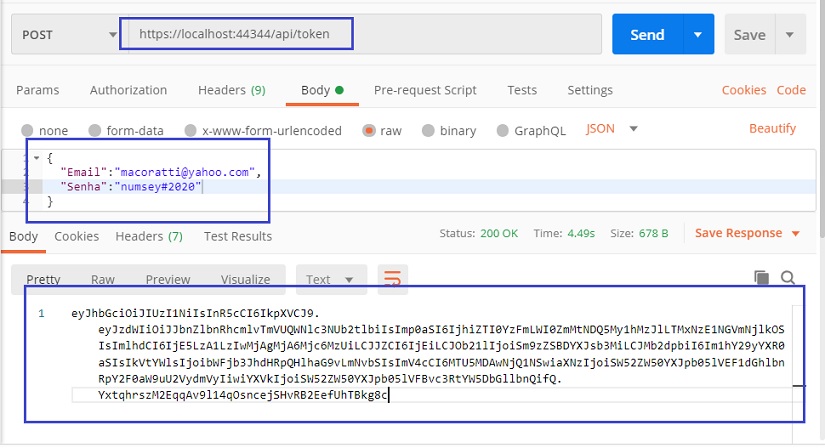Click the copy response to clipboard icon
Screen dimensions: 825x448
(762, 278)
